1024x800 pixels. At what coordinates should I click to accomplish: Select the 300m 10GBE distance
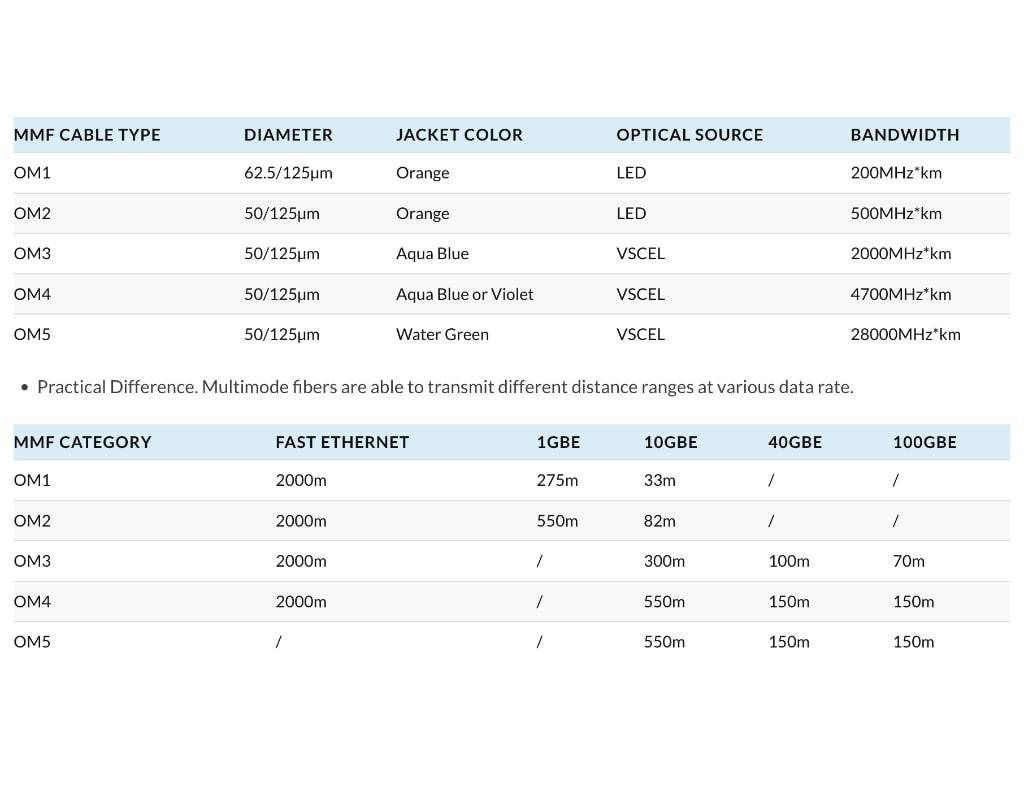664,562
